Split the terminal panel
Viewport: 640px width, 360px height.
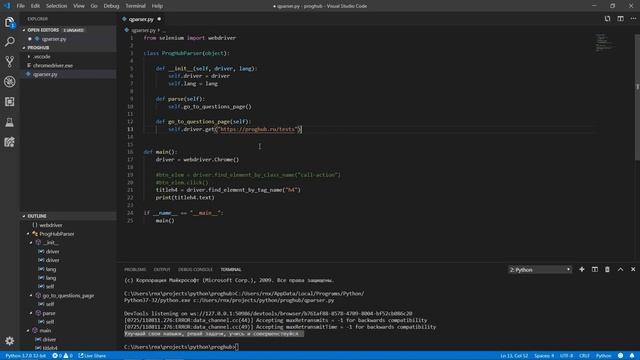[595, 269]
